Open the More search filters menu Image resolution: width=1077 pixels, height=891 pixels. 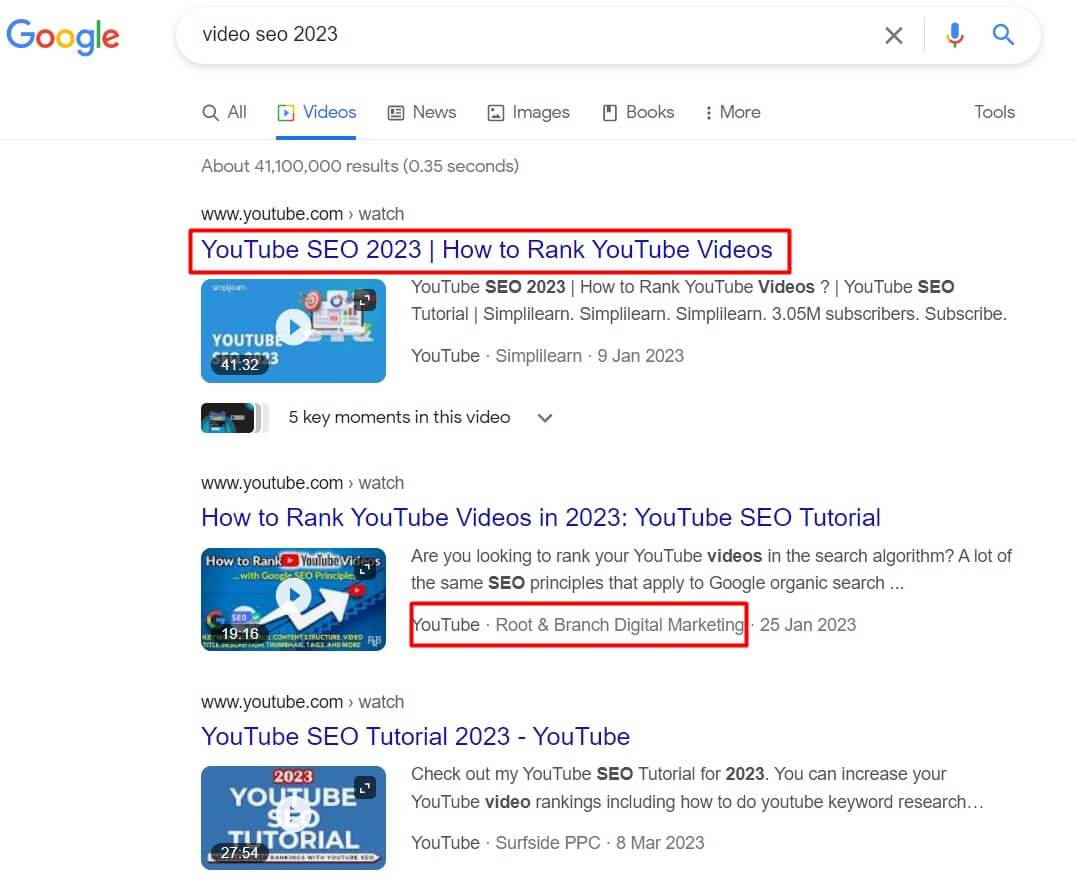(732, 112)
